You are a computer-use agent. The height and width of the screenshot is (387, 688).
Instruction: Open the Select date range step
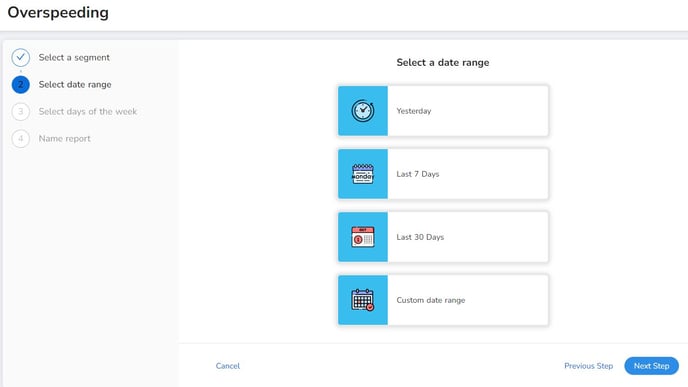75,85
